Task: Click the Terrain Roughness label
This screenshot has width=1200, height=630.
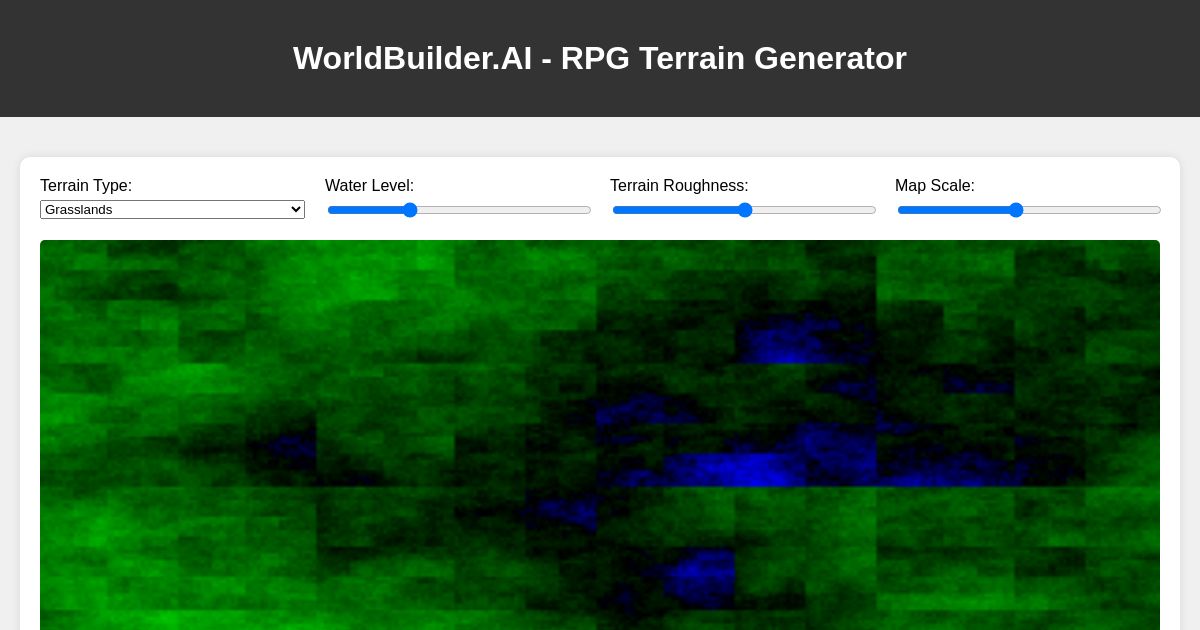Action: point(679,186)
